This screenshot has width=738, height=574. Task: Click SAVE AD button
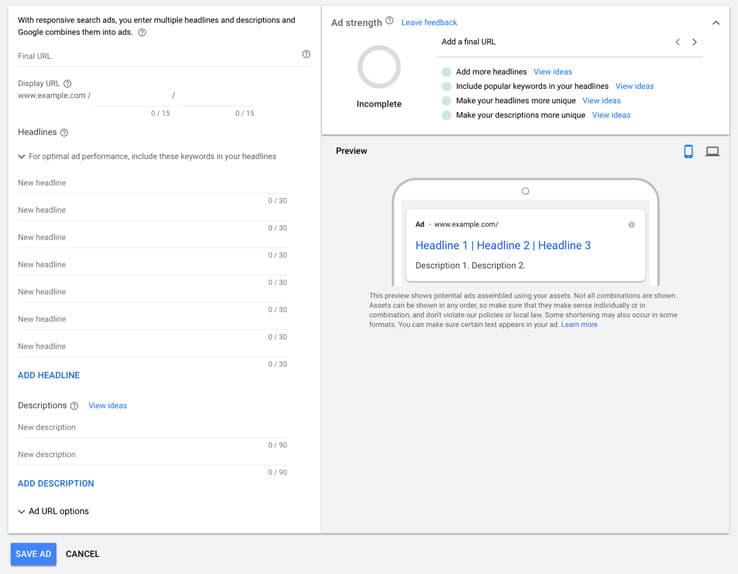point(33,554)
